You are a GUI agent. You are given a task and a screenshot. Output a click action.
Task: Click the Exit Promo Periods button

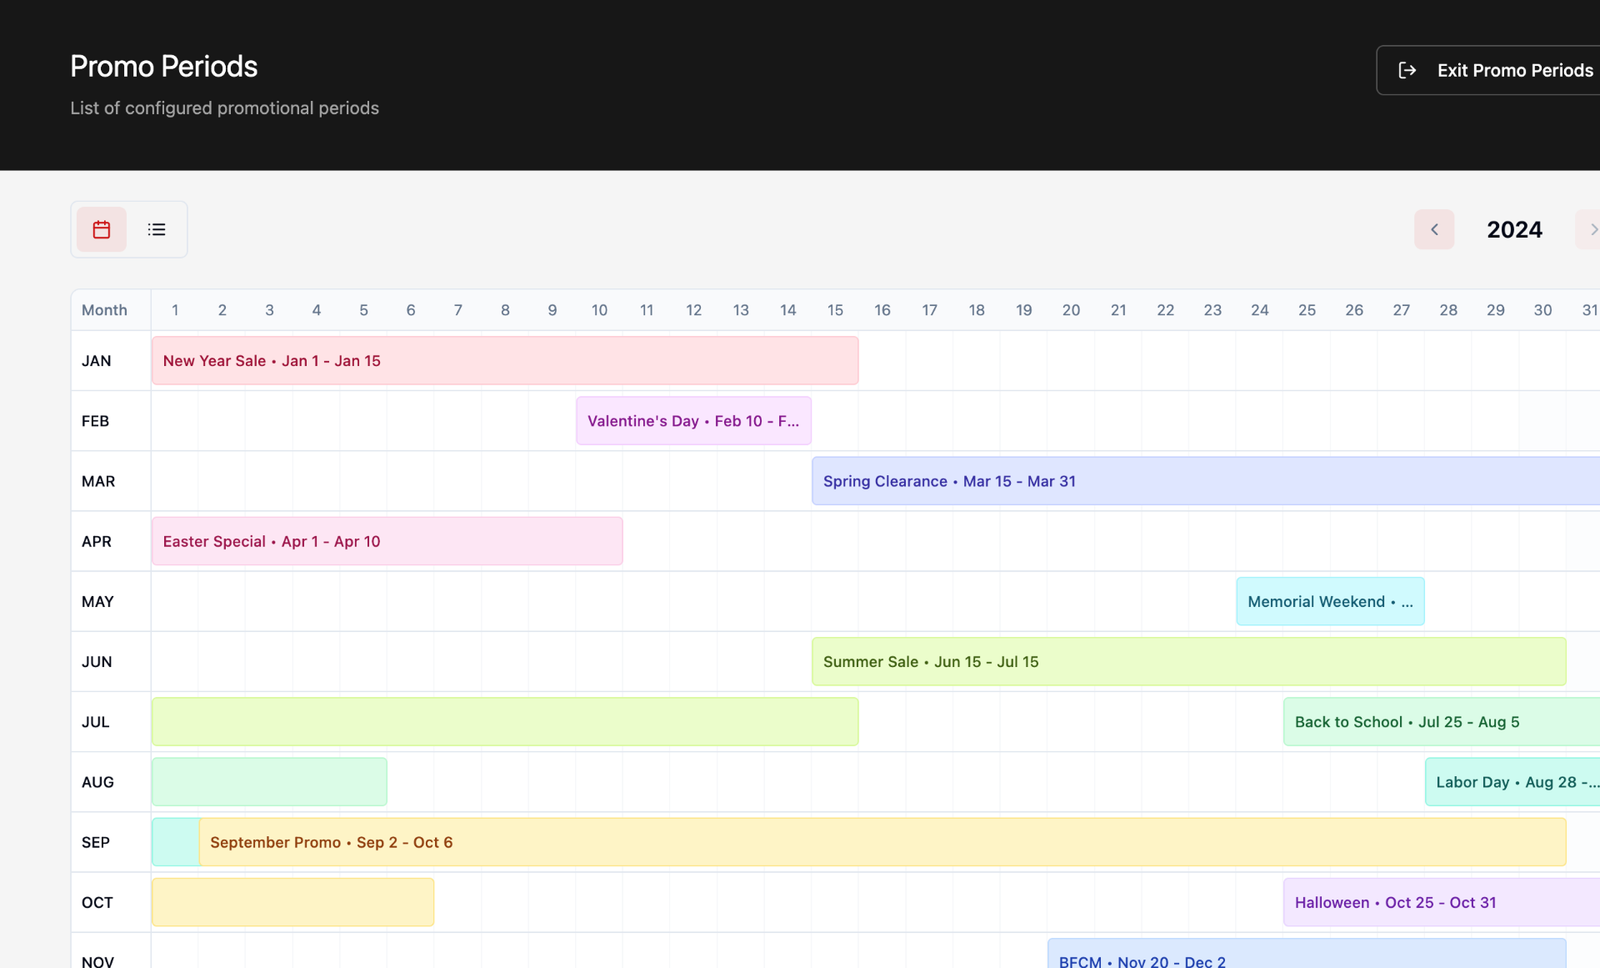click(x=1488, y=70)
